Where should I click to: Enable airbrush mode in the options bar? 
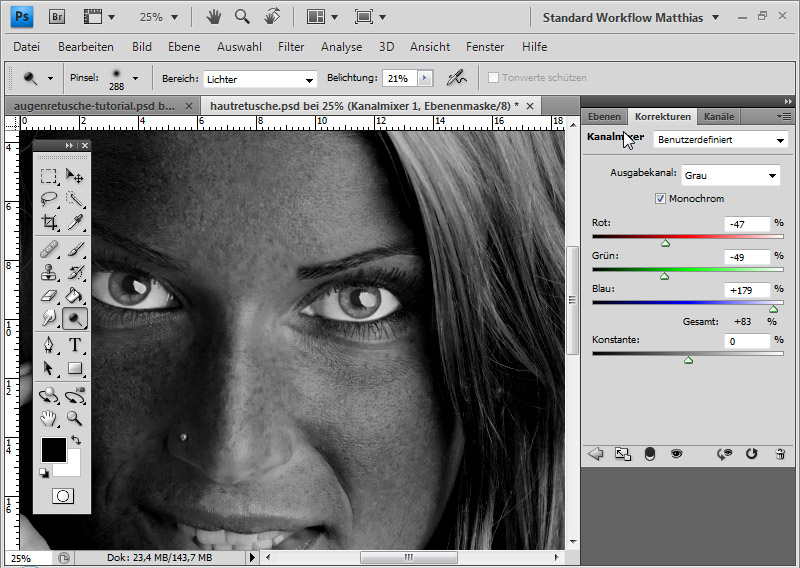click(457, 78)
